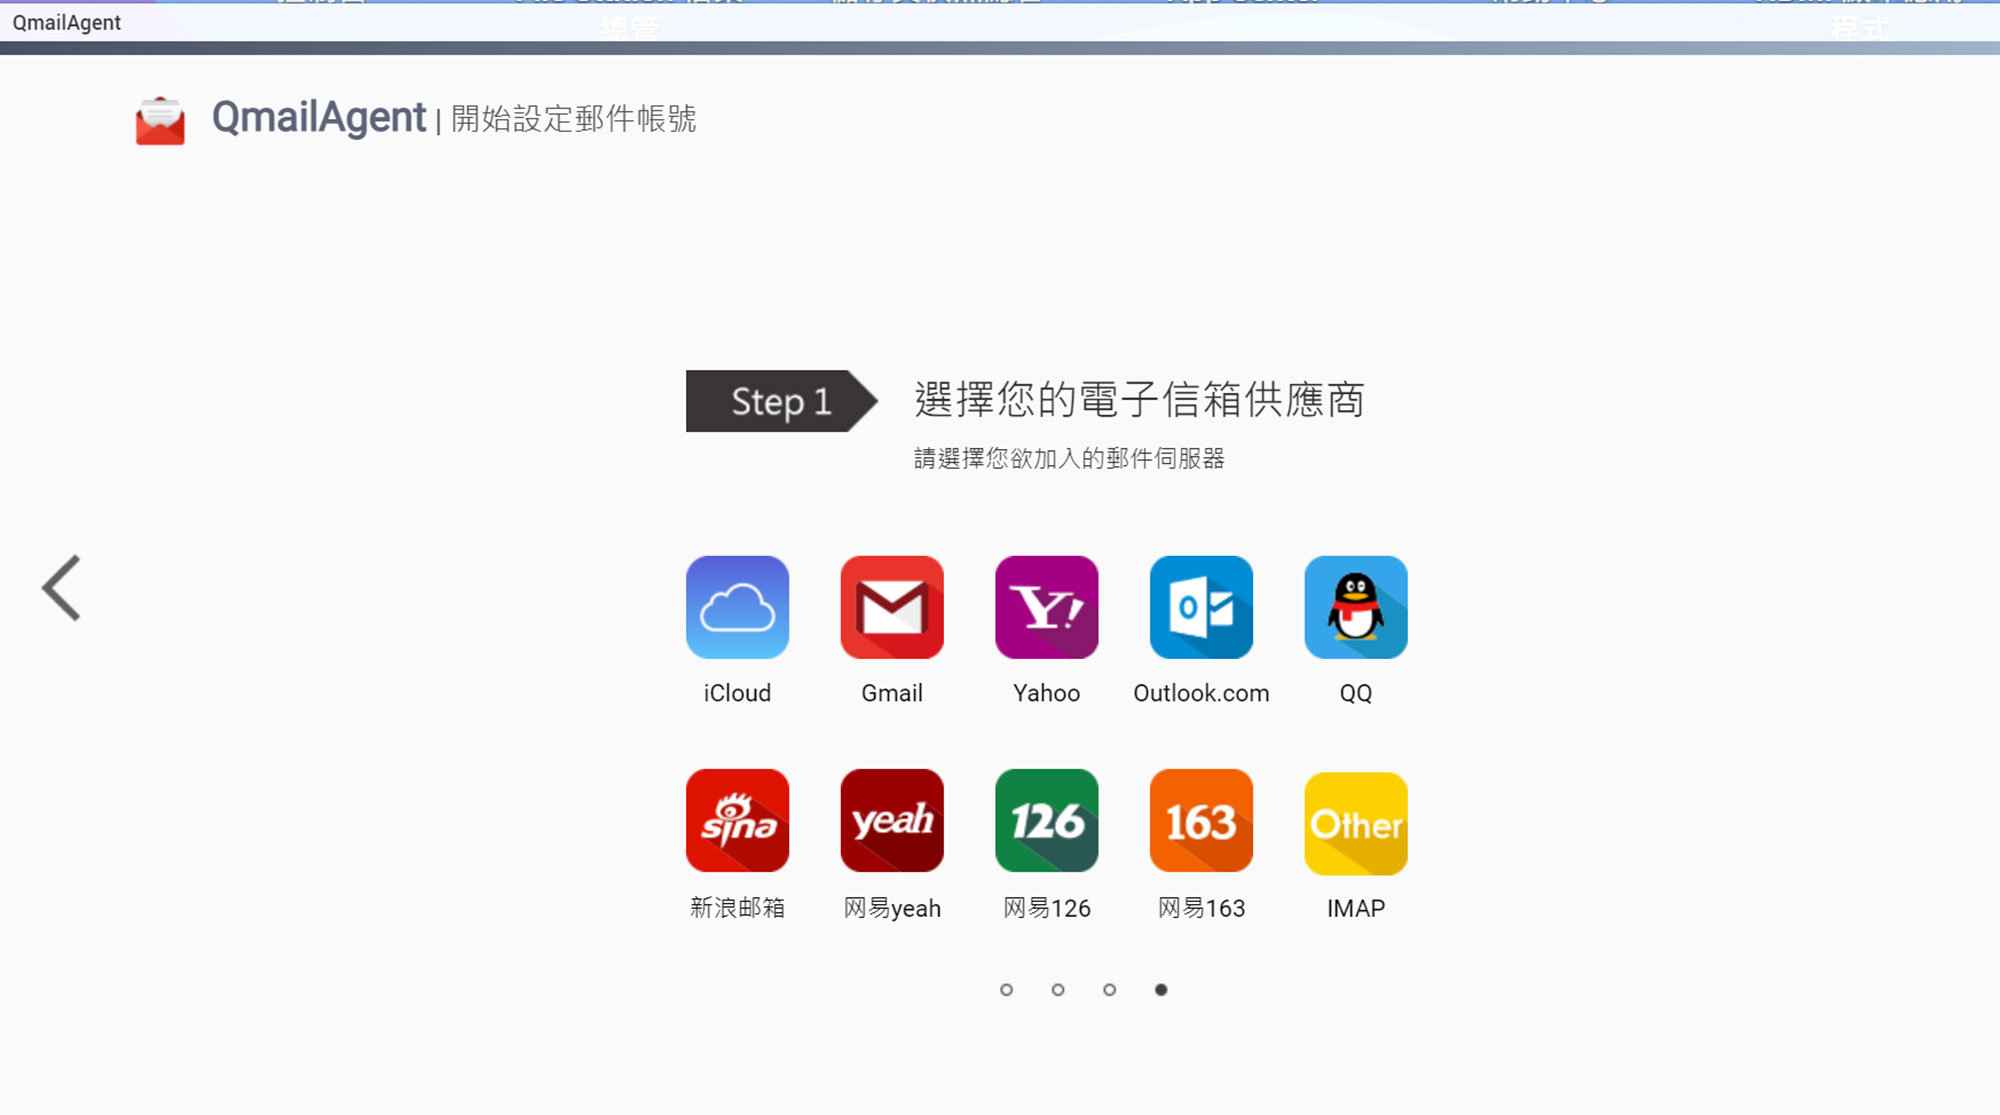This screenshot has width=2000, height=1115.
Task: Jump to the third page dot
Action: (x=1109, y=990)
